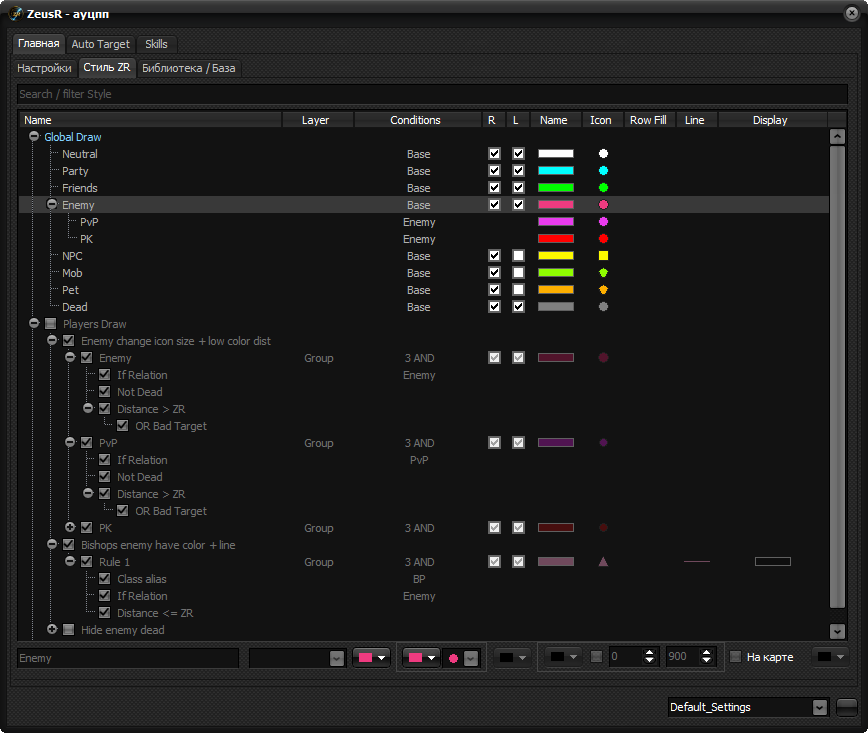Screen dimensions: 868x733
Task: Collapse the Rule 1 node
Action: [70, 561]
